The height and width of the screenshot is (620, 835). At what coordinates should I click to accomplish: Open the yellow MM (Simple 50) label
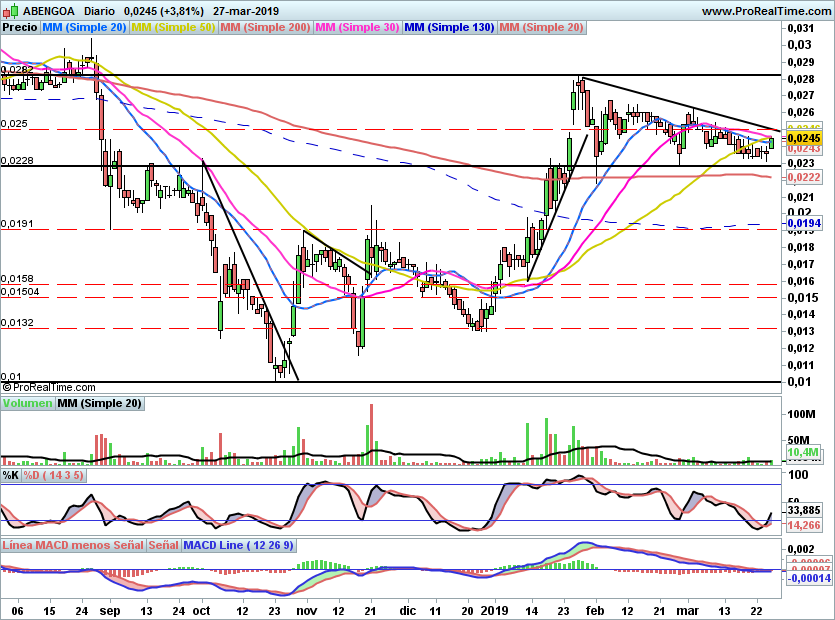tap(173, 27)
